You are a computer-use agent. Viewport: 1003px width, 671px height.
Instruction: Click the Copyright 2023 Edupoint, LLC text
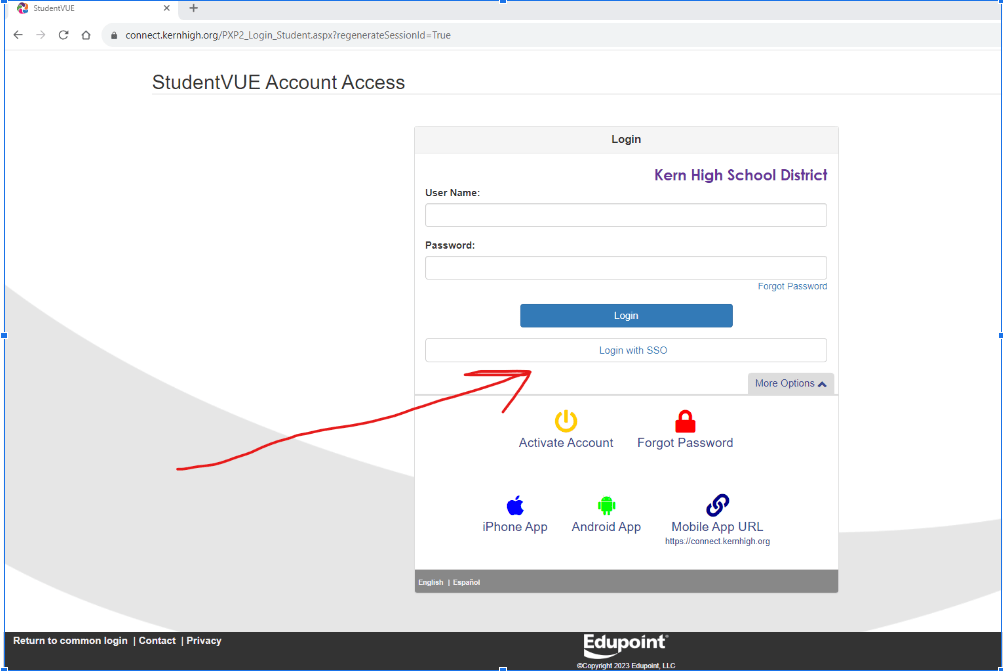point(626,666)
